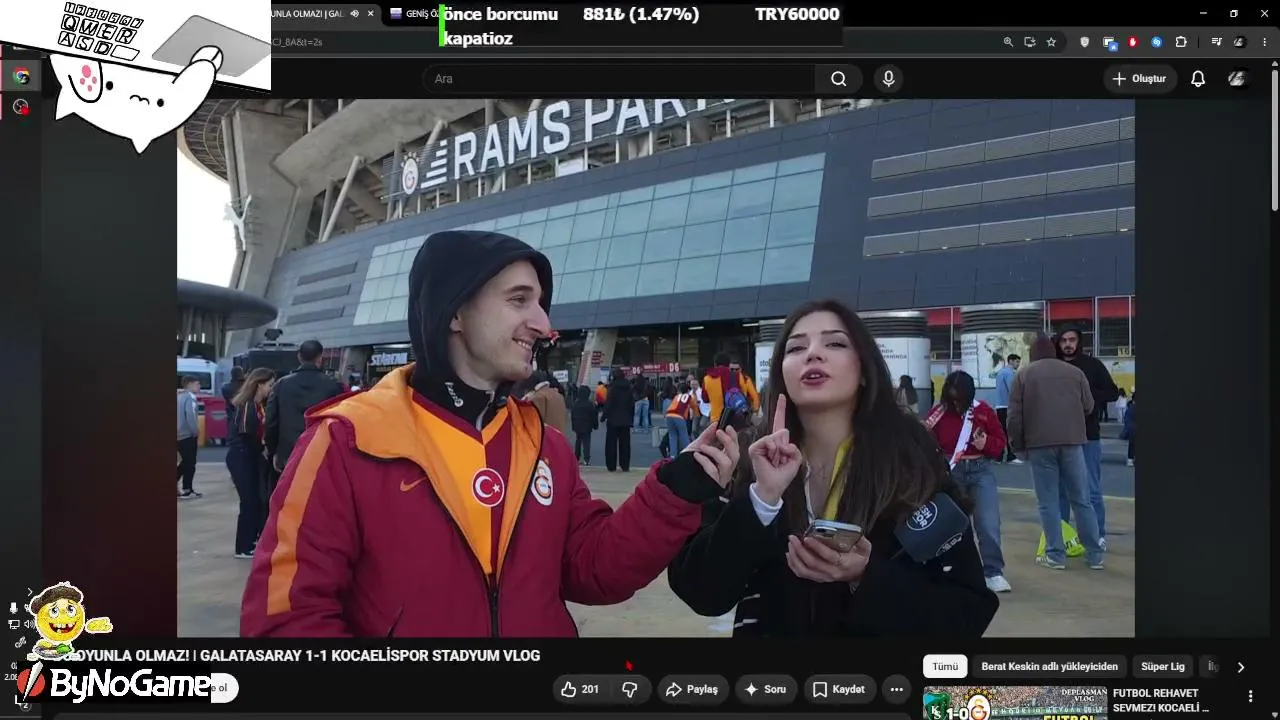Open YouTube notifications bell
This screenshot has height=720, width=1280.
[x=1198, y=79]
